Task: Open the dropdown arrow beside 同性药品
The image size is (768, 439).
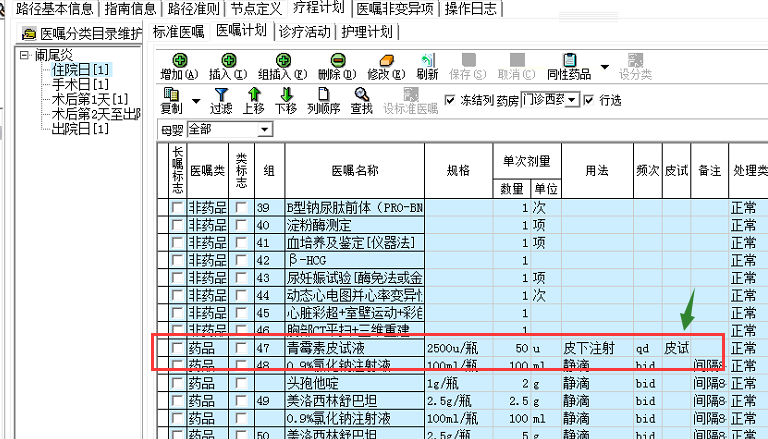Action: tap(605, 67)
